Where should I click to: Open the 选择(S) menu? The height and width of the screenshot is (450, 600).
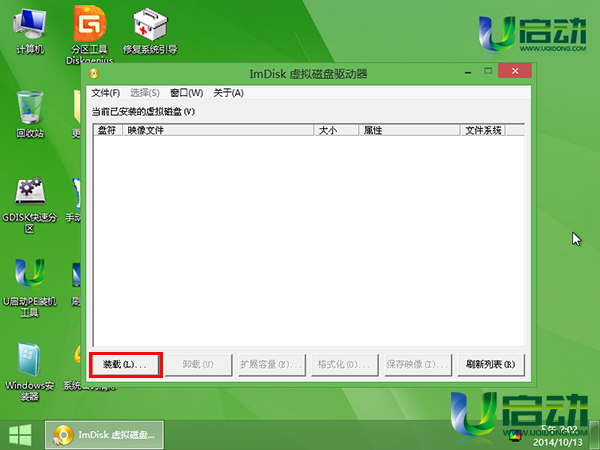point(145,93)
